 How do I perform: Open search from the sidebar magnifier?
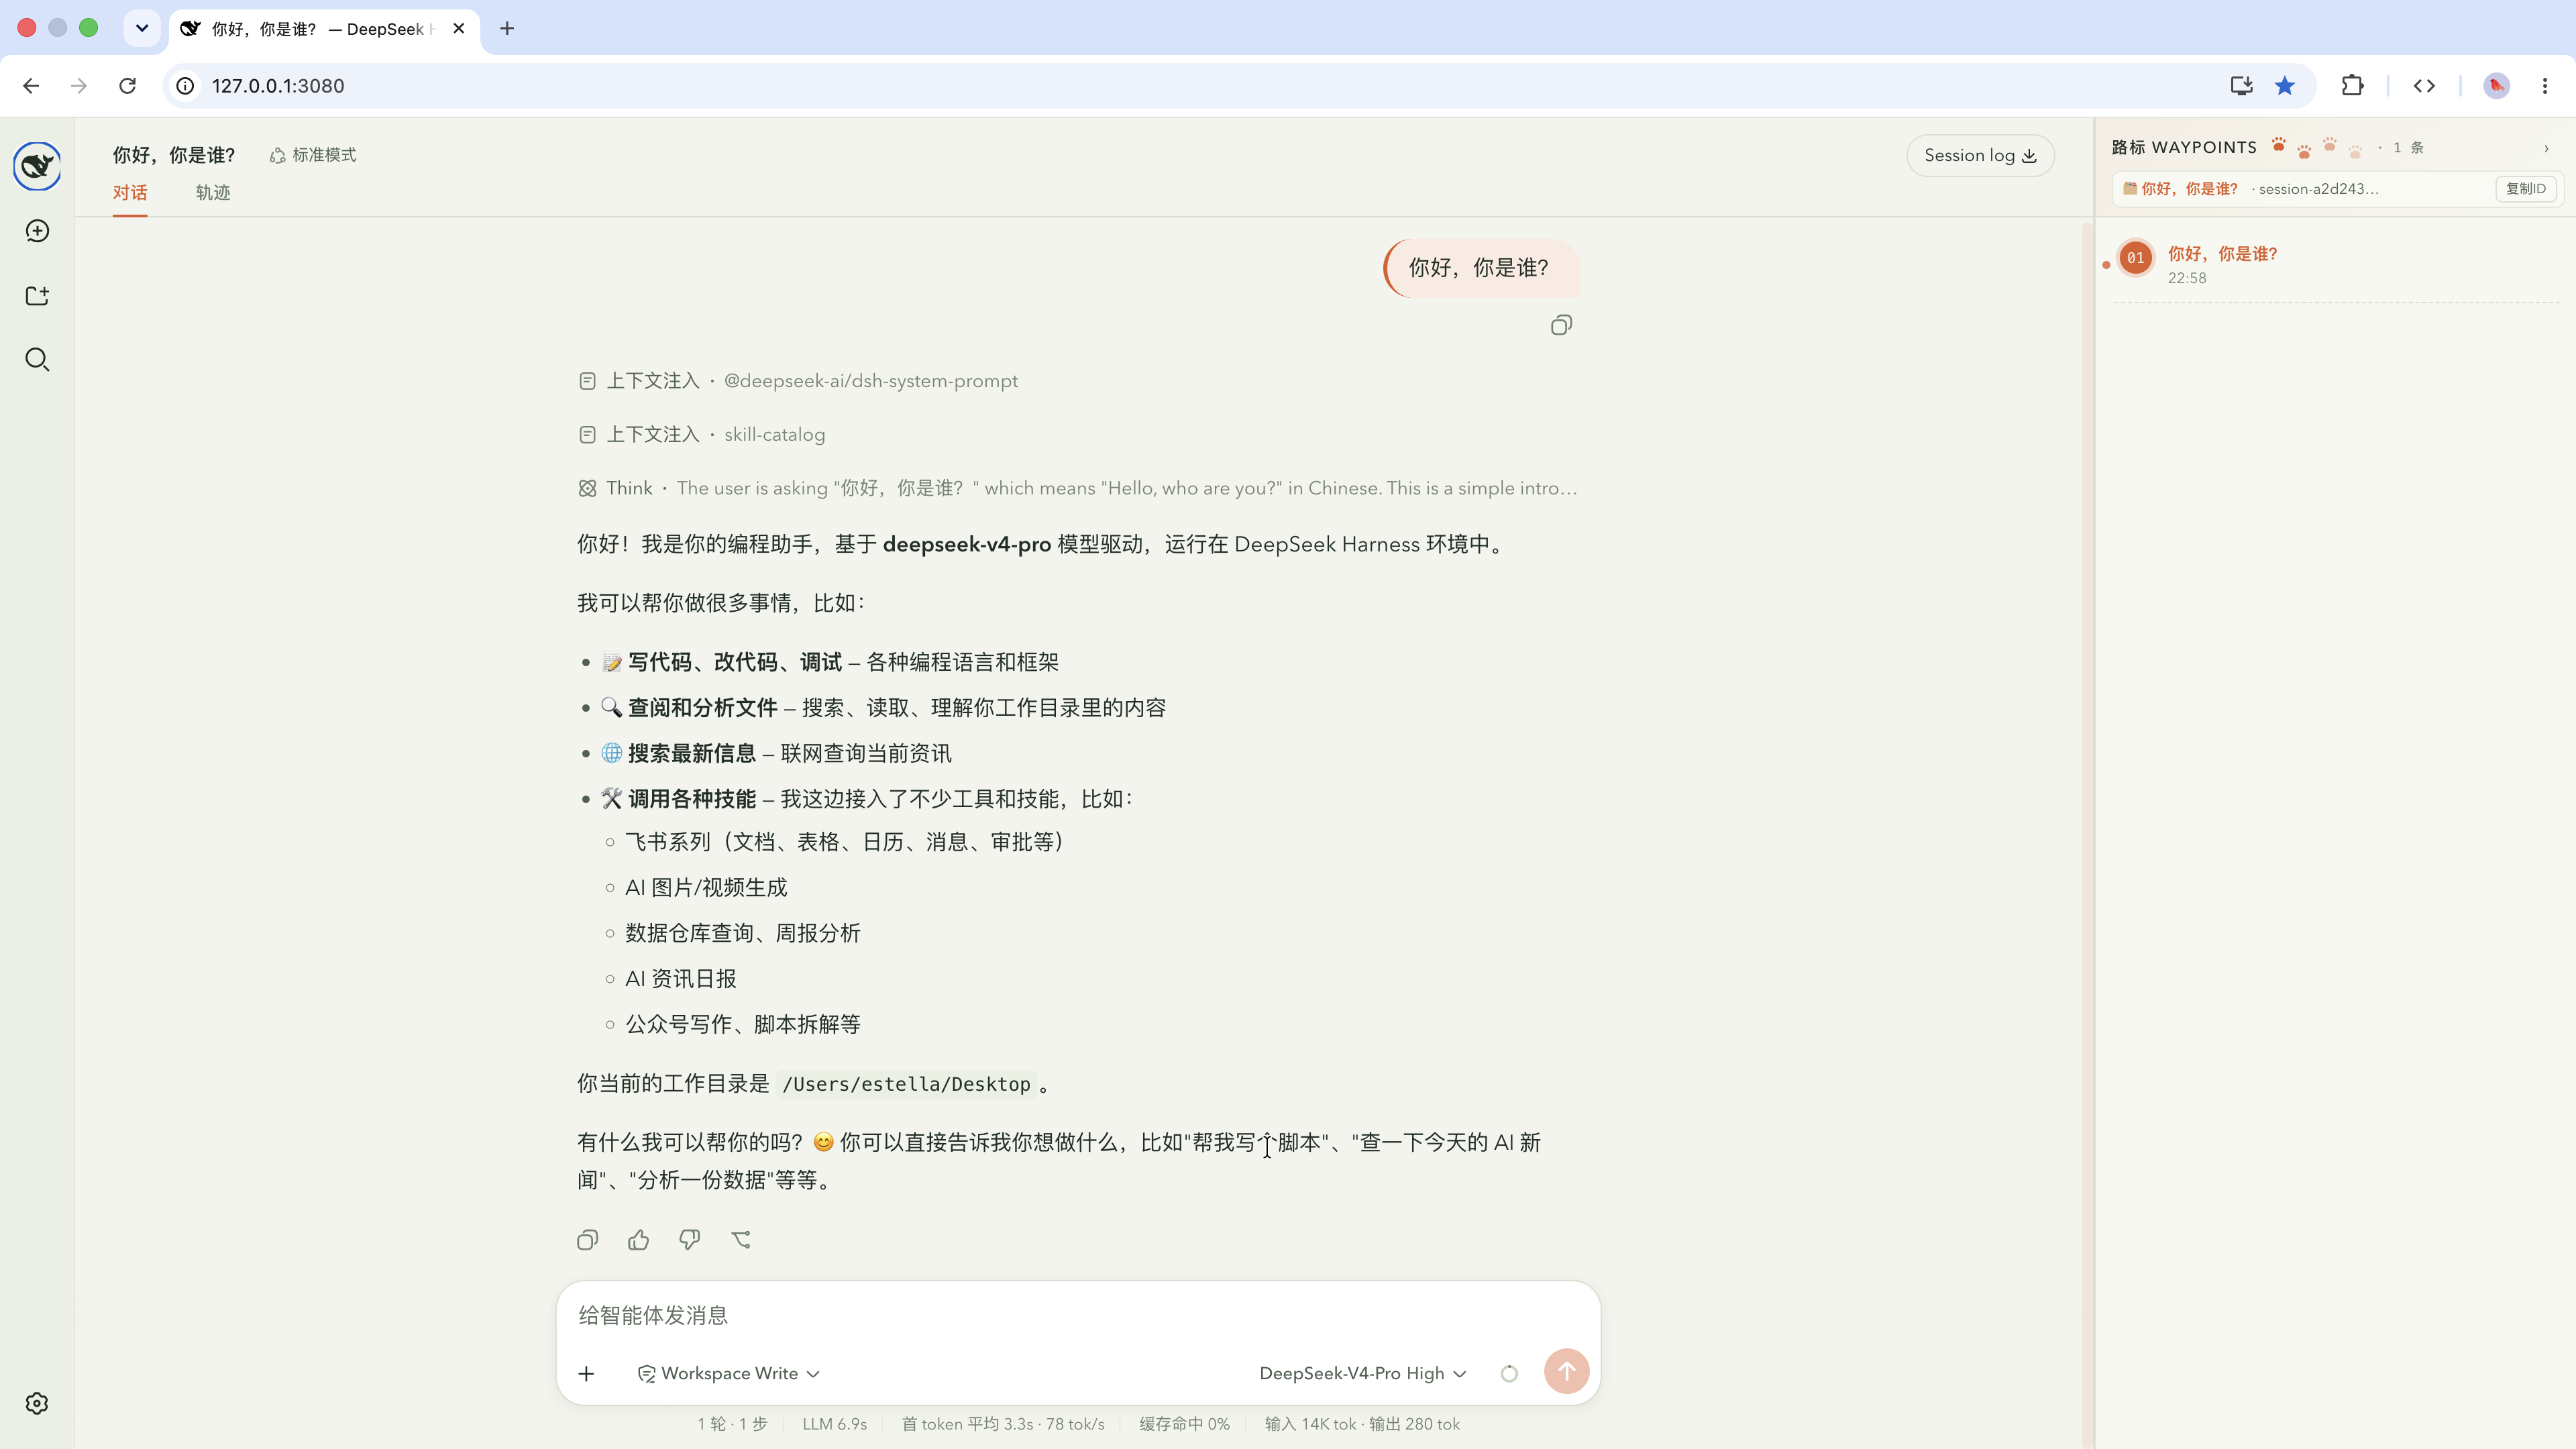[x=37, y=360]
